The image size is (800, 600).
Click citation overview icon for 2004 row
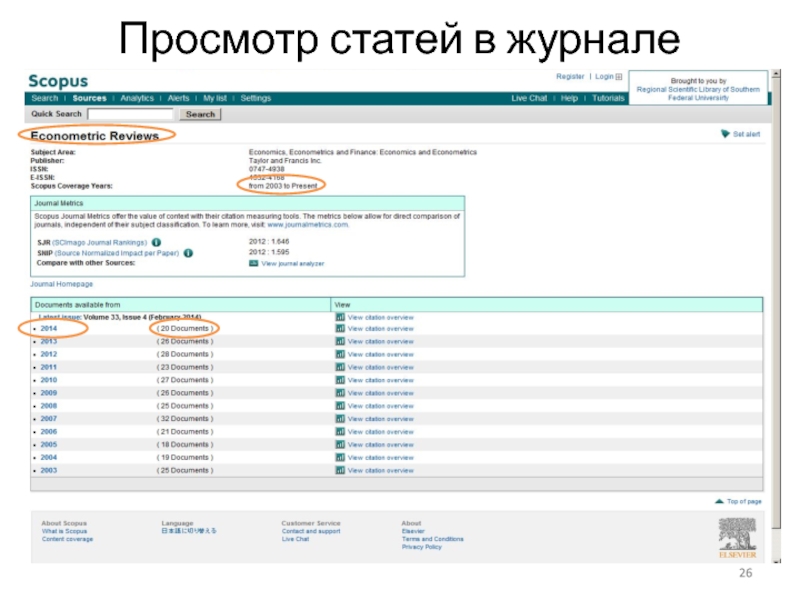tap(340, 458)
